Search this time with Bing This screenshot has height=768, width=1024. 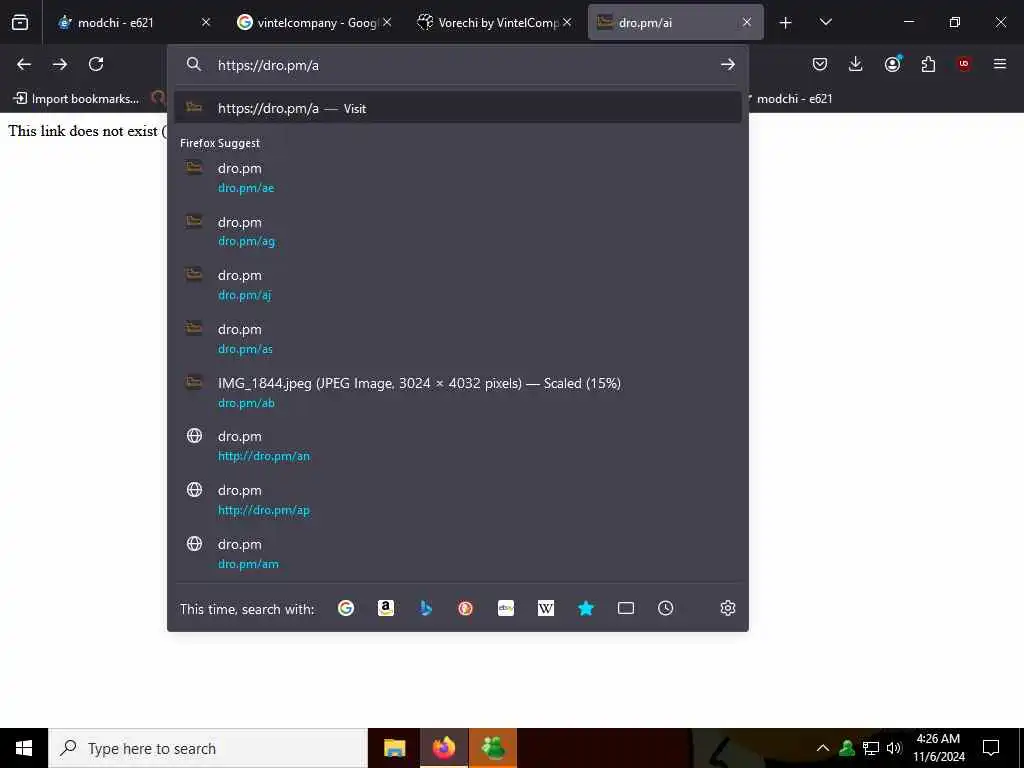[426, 609]
